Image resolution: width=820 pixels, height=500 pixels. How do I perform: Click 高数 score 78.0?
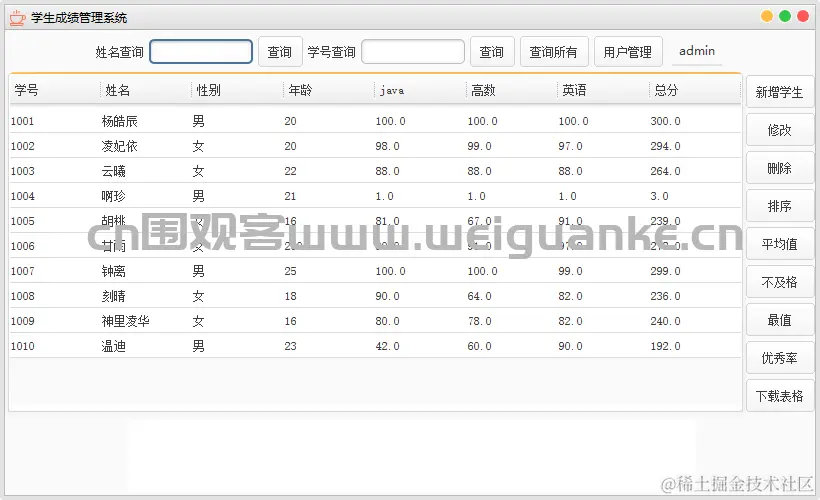coord(479,321)
